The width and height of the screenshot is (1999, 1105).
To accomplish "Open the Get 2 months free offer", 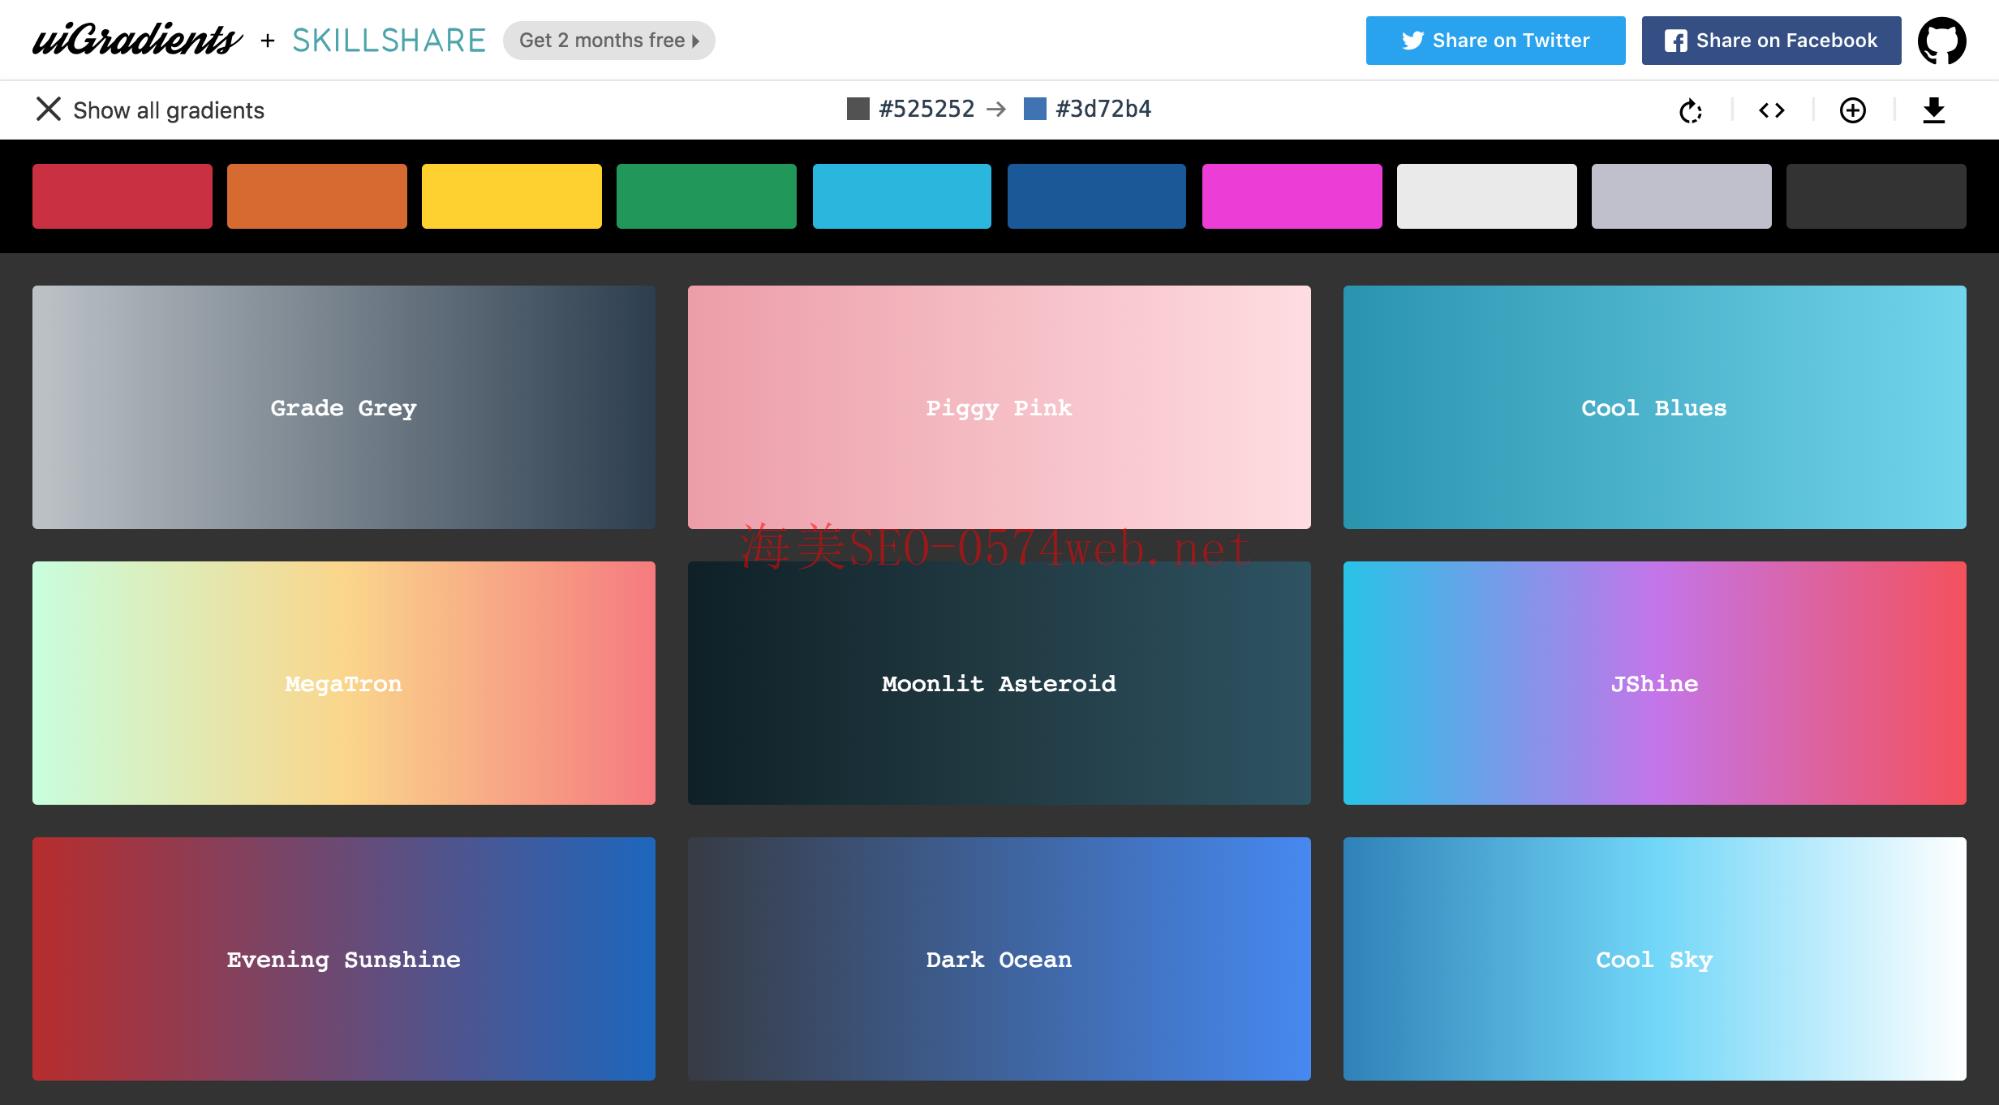I will click(x=608, y=40).
